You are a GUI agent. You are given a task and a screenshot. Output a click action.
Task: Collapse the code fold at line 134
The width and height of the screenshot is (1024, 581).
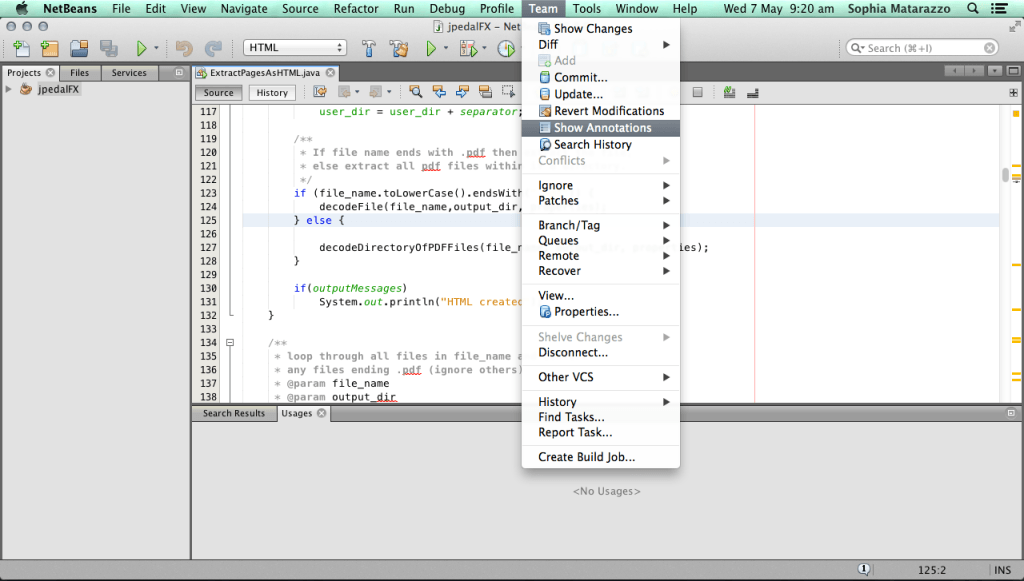click(x=231, y=341)
